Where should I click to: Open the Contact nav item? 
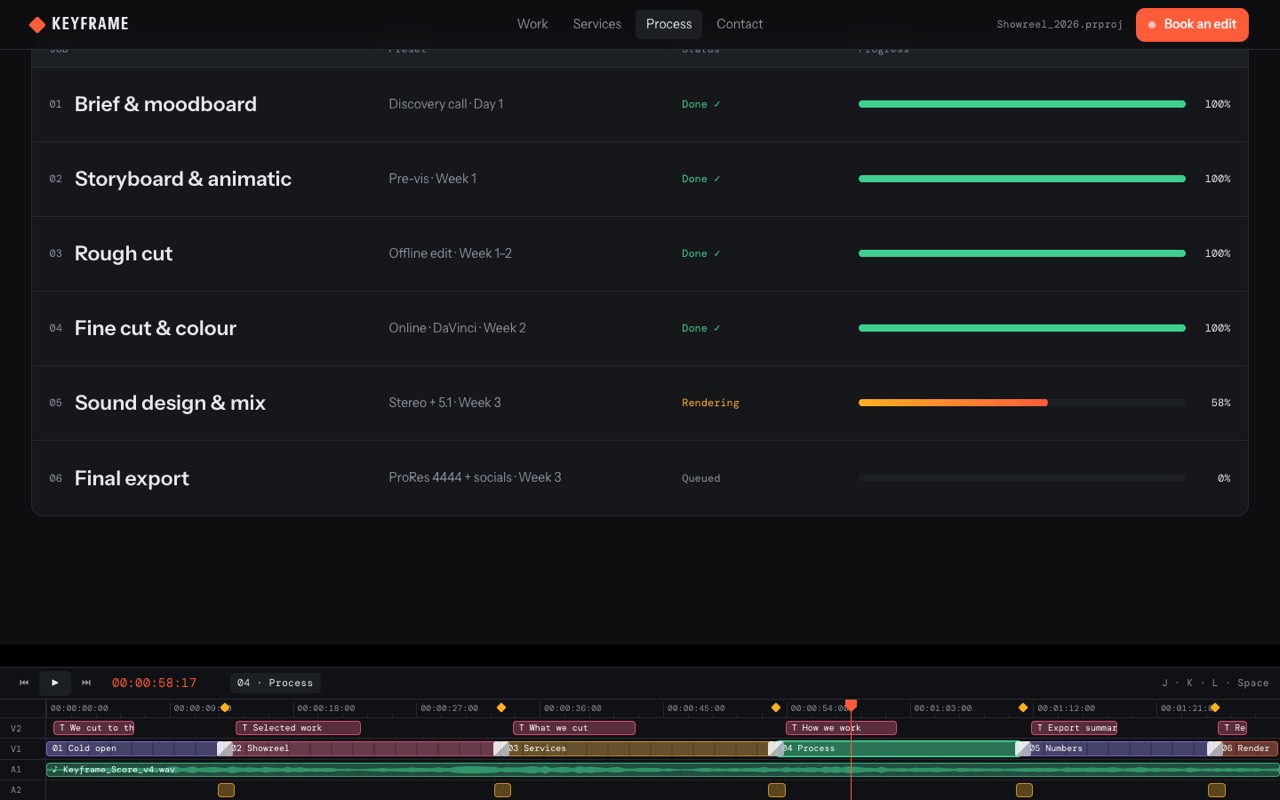click(740, 24)
